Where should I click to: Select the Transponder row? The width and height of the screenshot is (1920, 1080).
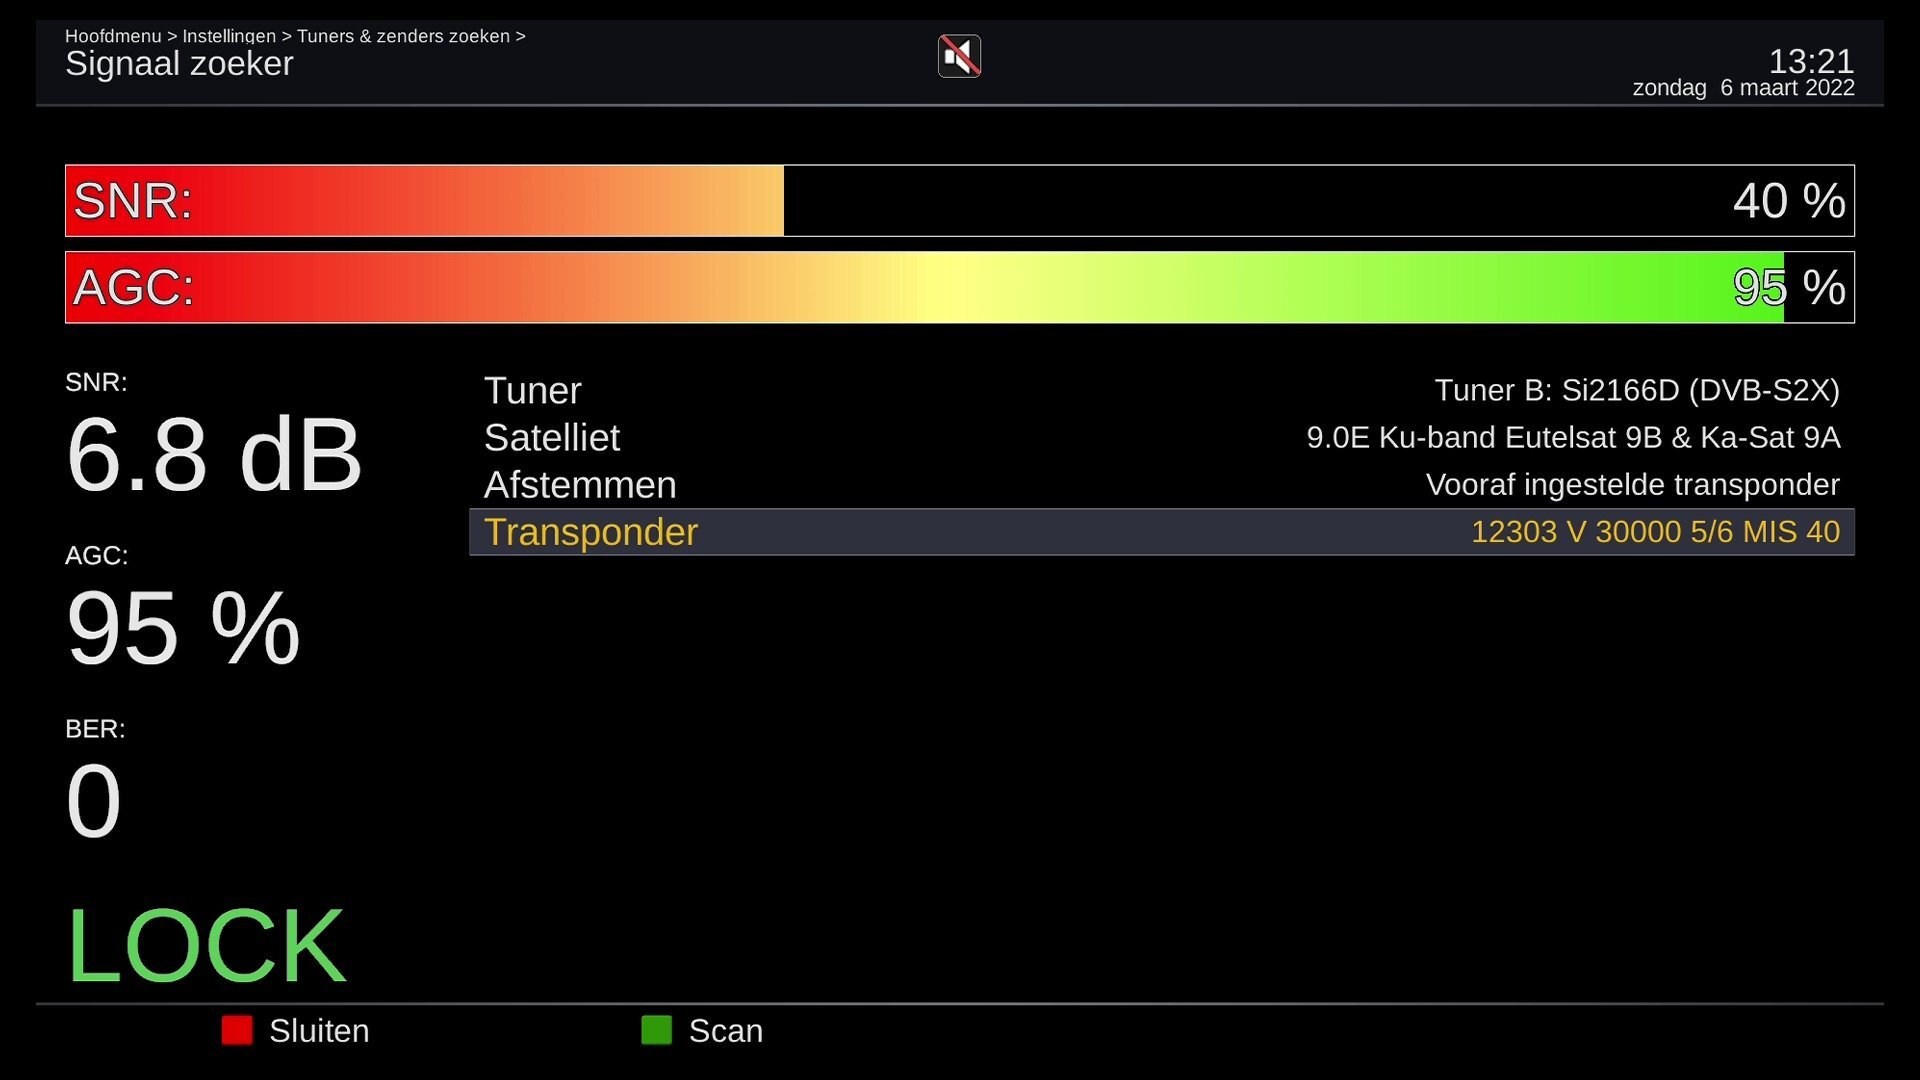click(1161, 532)
